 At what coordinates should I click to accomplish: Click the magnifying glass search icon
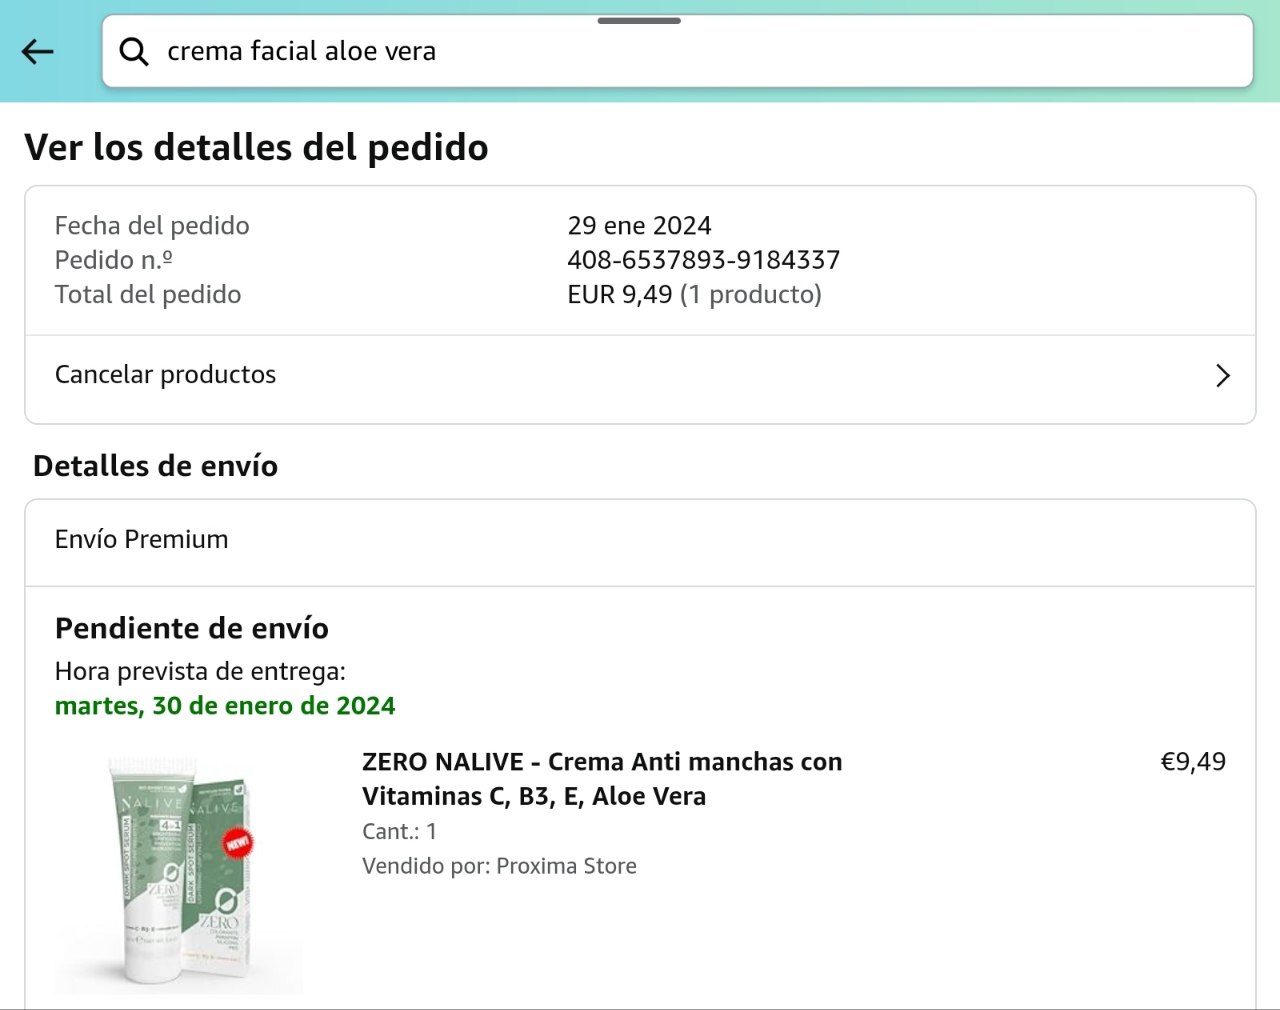(134, 52)
